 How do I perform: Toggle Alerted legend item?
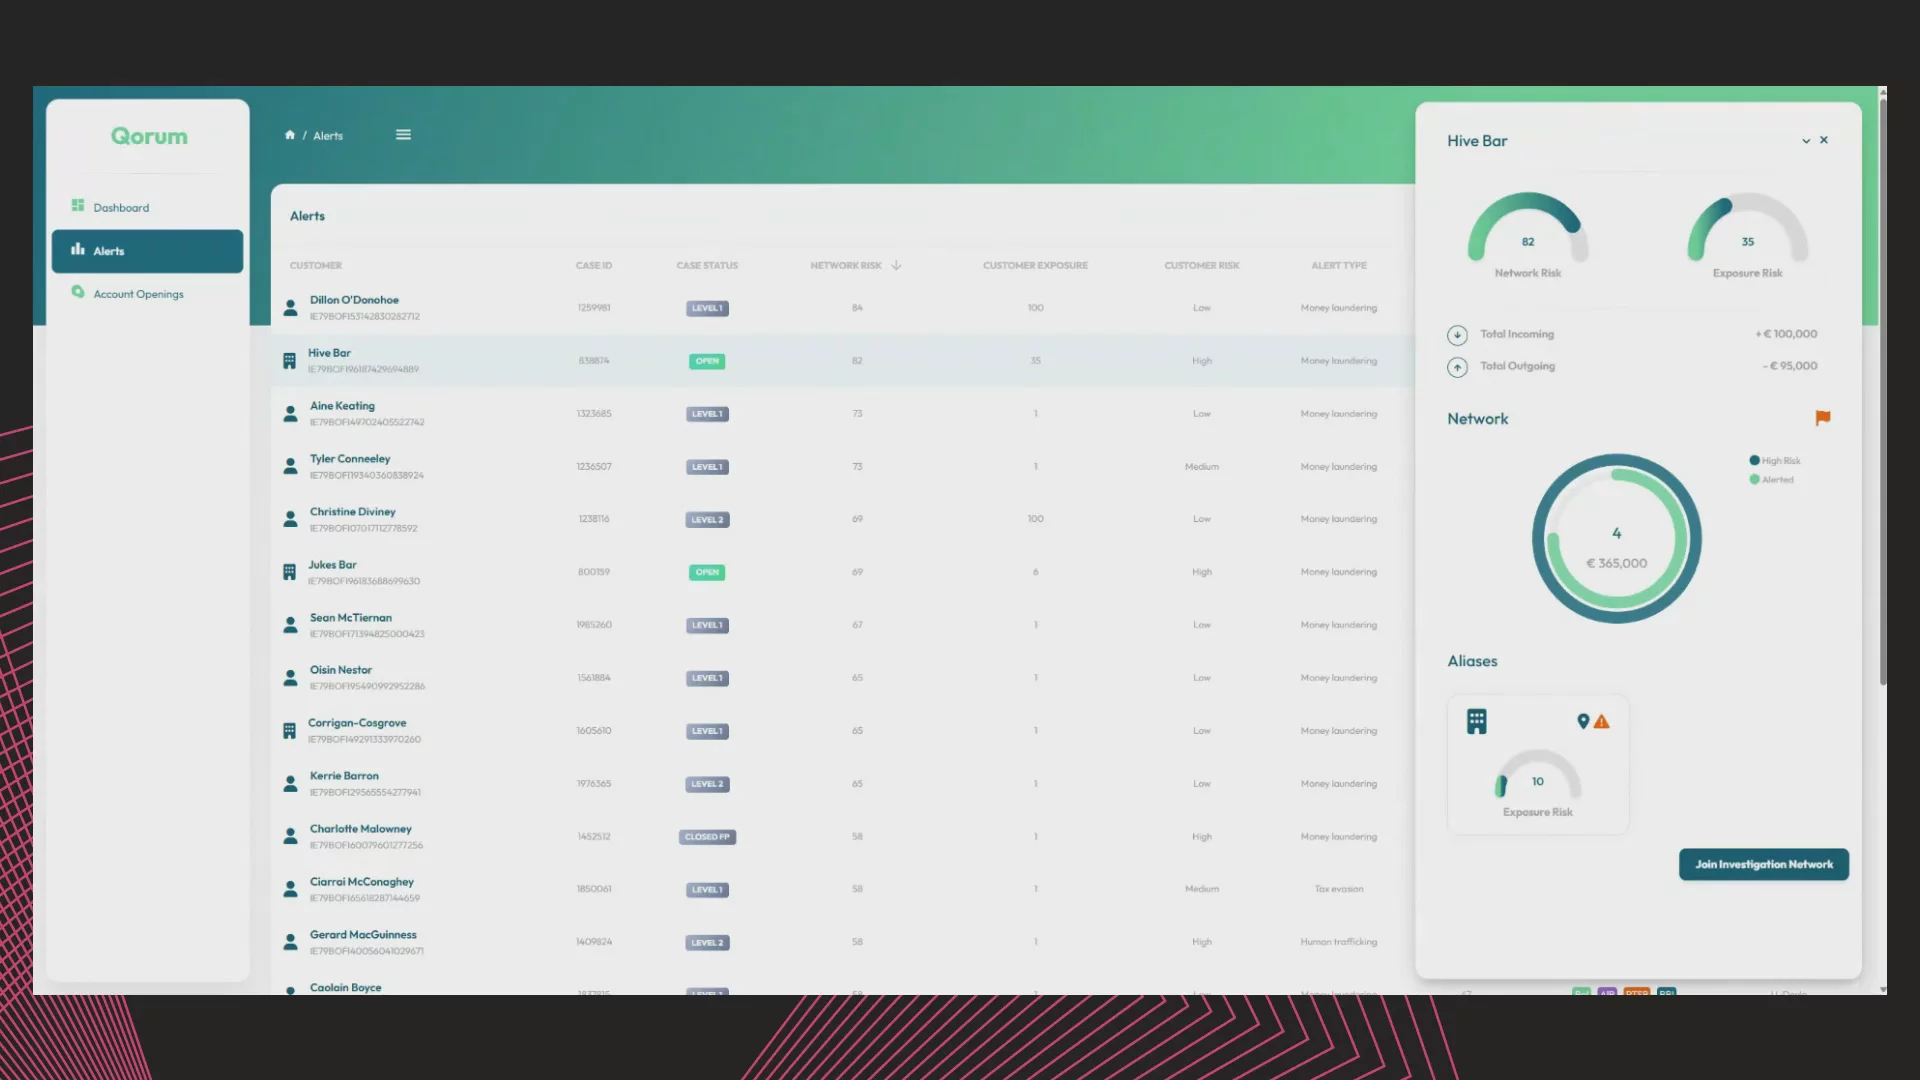click(x=1771, y=480)
